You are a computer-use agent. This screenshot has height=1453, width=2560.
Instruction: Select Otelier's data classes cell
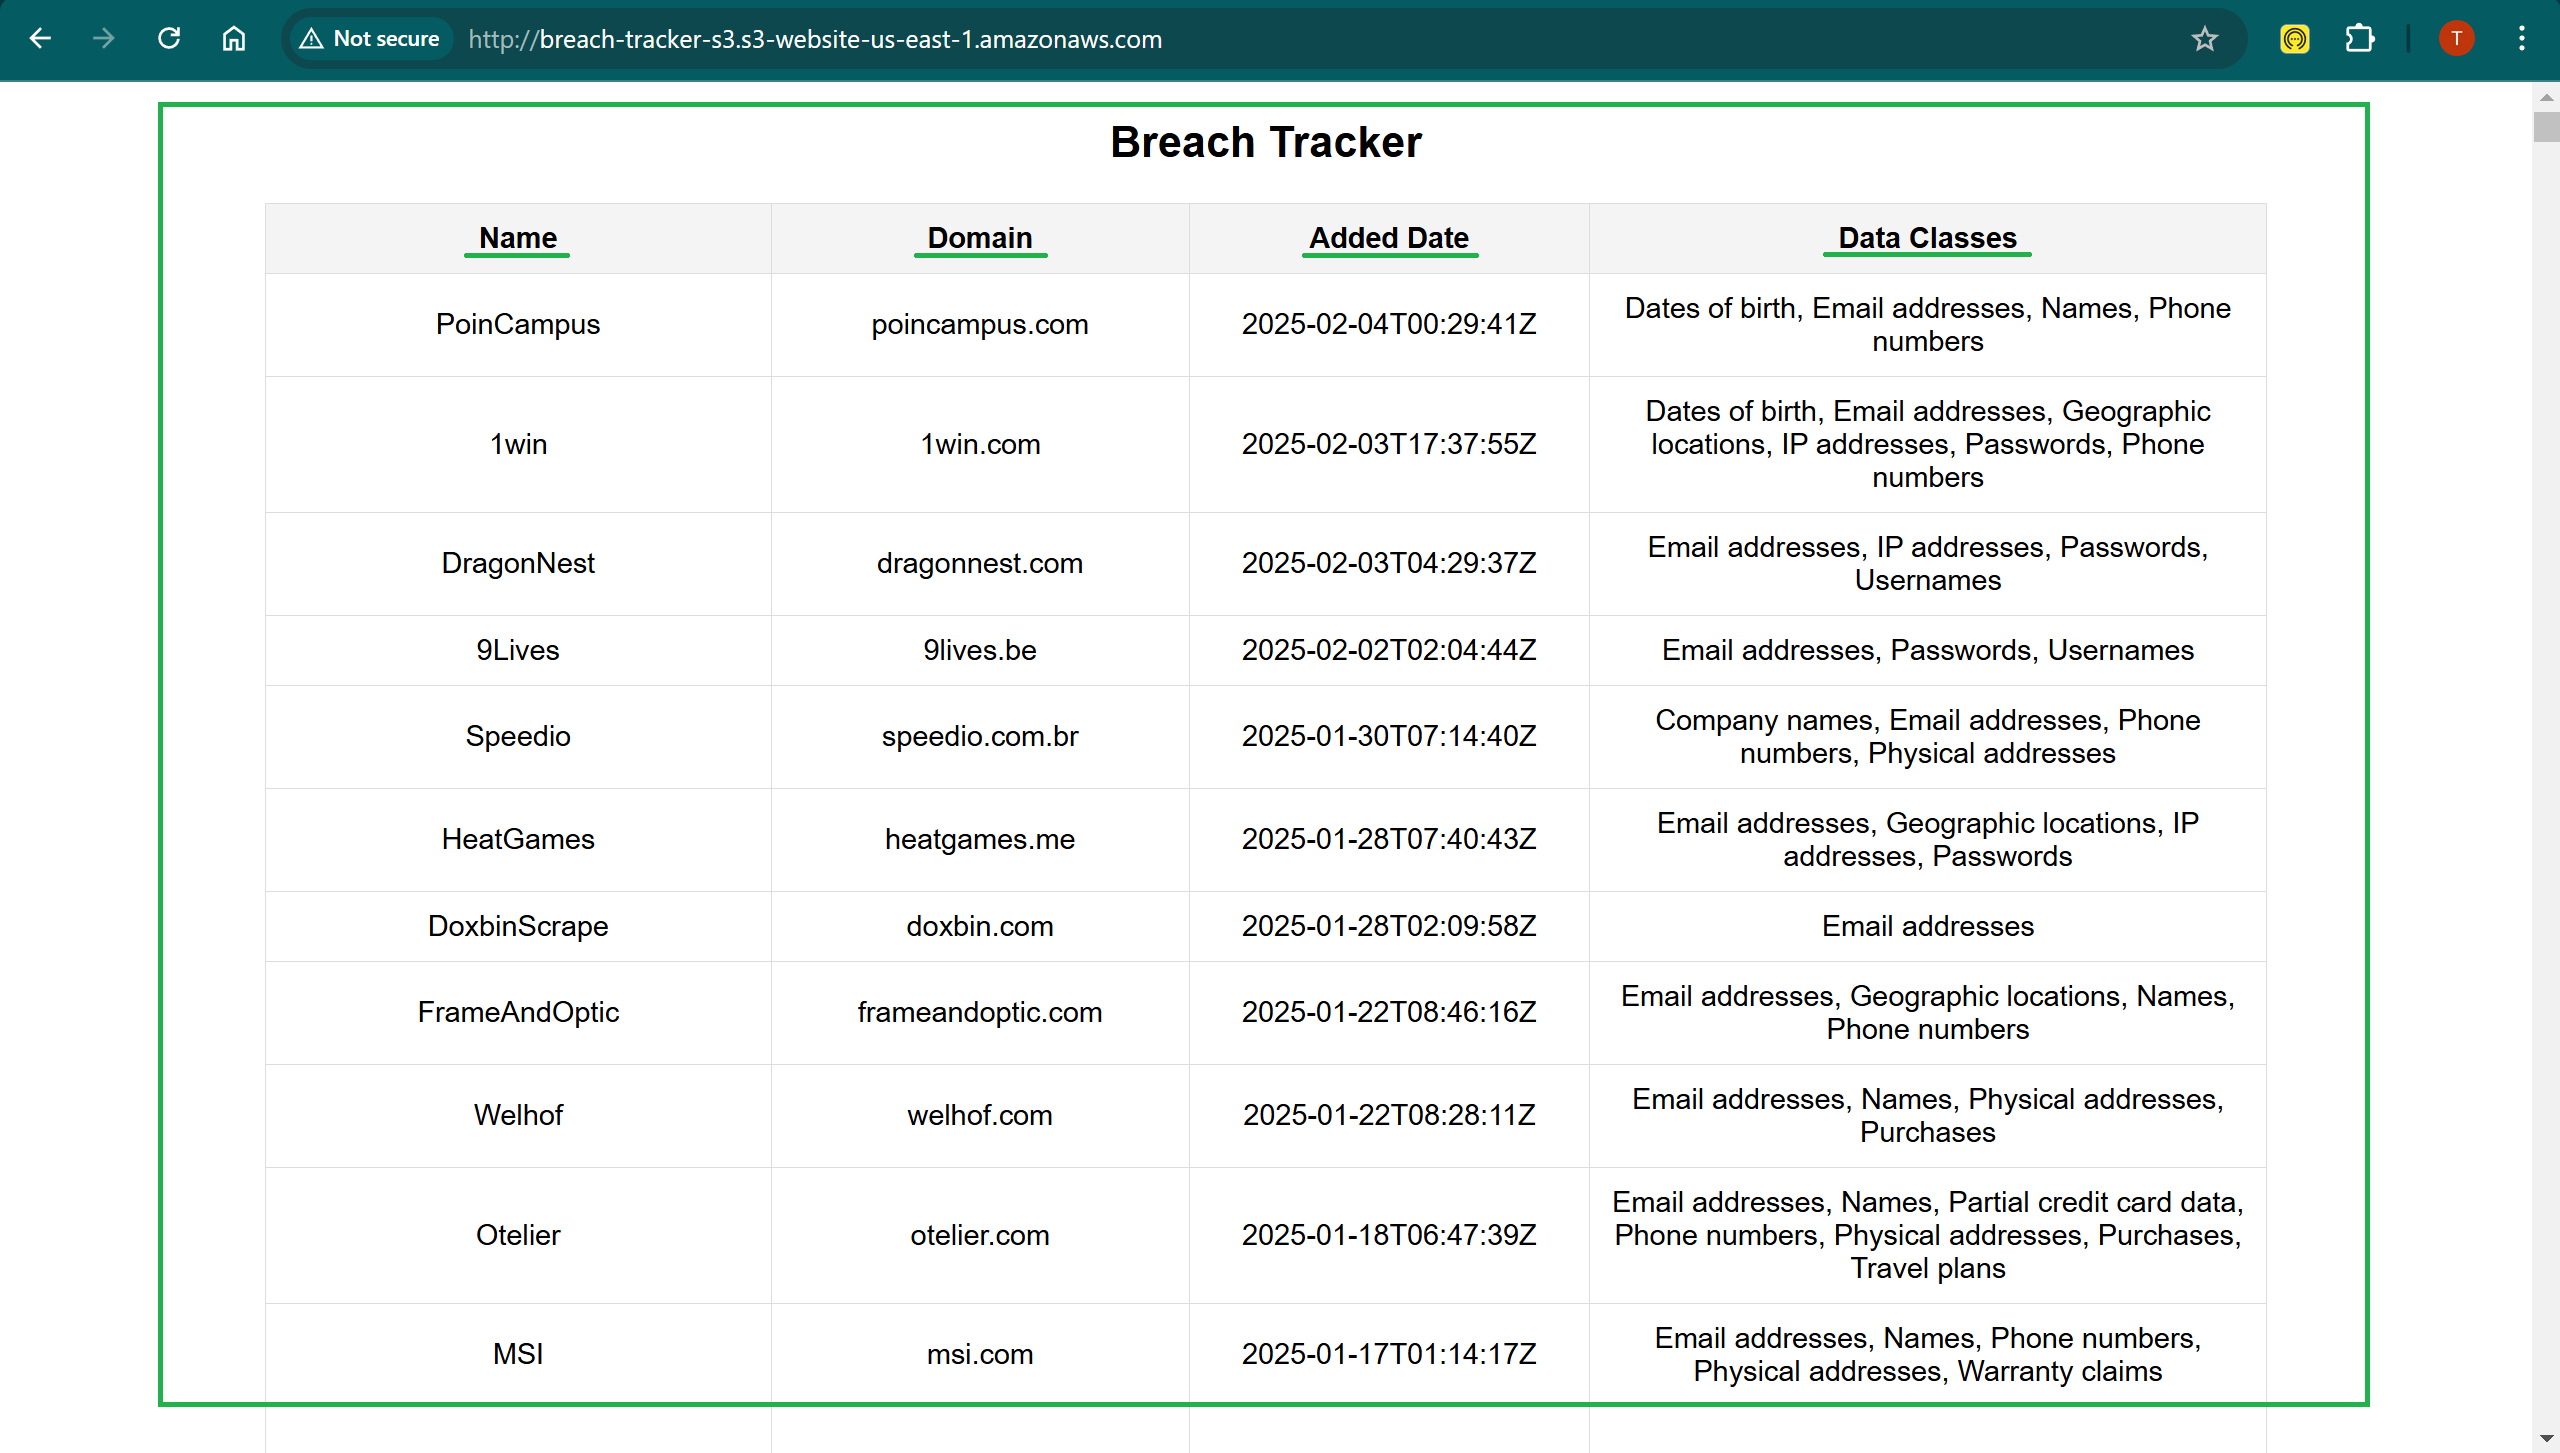click(1927, 1235)
